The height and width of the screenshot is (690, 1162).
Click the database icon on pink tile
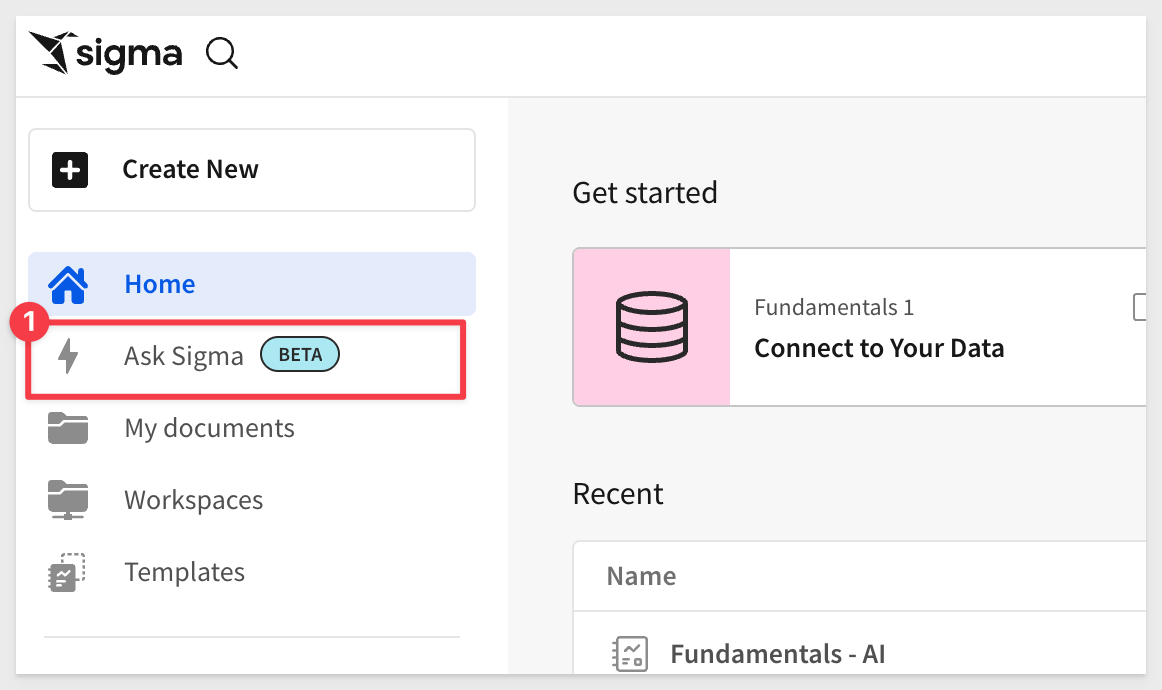click(x=651, y=327)
